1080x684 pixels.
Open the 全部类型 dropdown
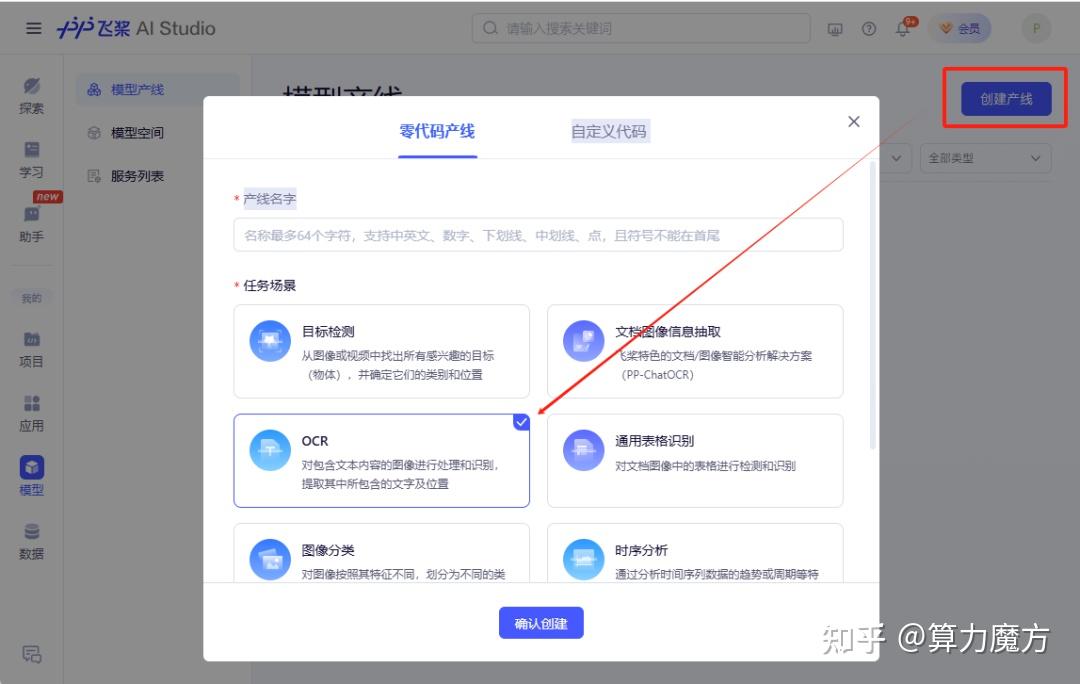point(985,158)
